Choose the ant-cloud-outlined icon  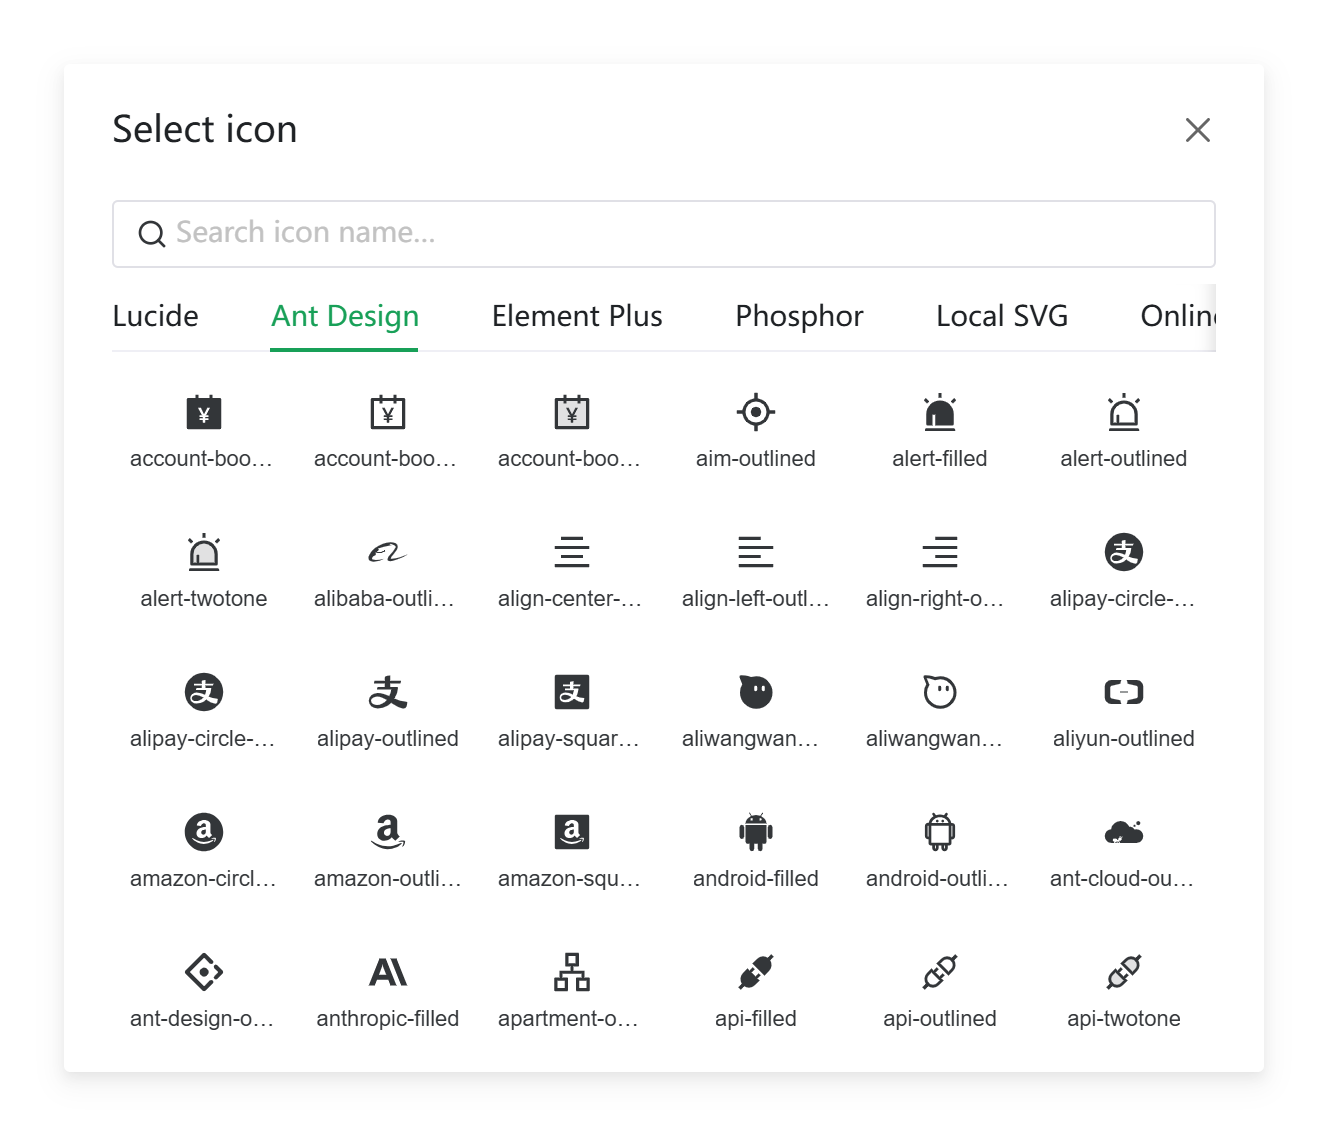click(x=1124, y=832)
